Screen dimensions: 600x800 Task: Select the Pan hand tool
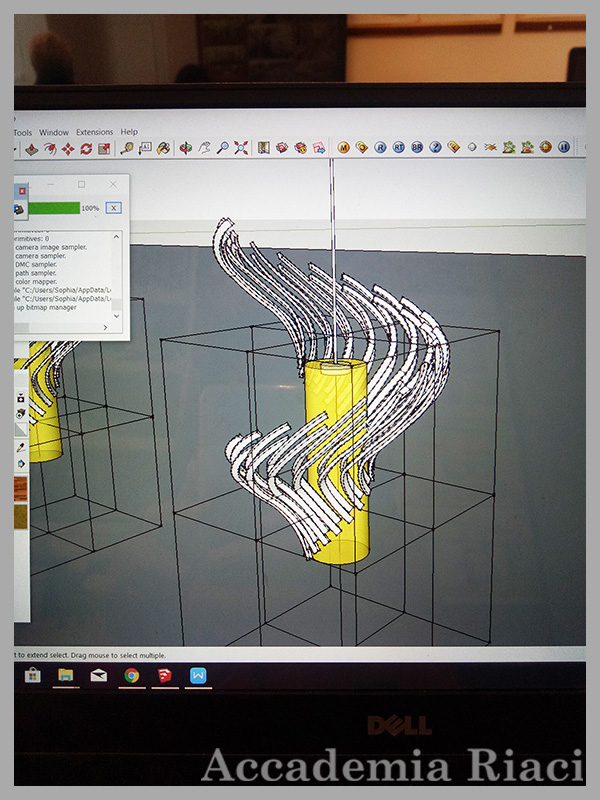[204, 148]
